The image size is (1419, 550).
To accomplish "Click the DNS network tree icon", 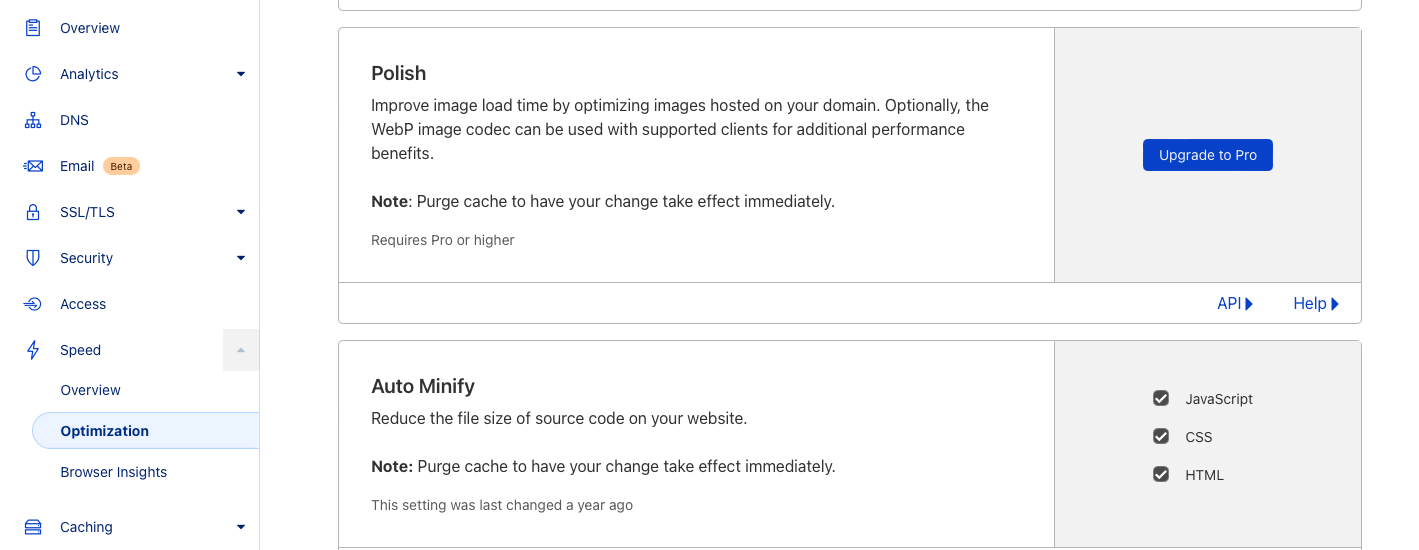I will point(33,120).
